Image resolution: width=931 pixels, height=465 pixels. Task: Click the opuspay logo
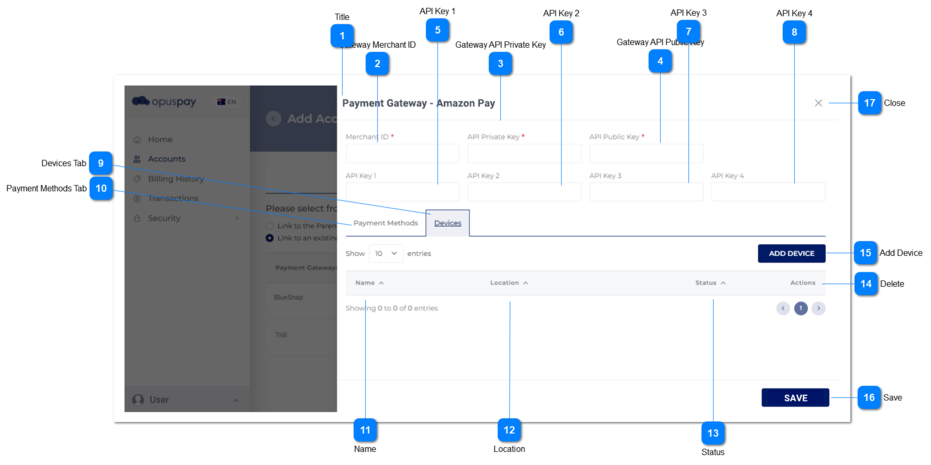point(167,101)
